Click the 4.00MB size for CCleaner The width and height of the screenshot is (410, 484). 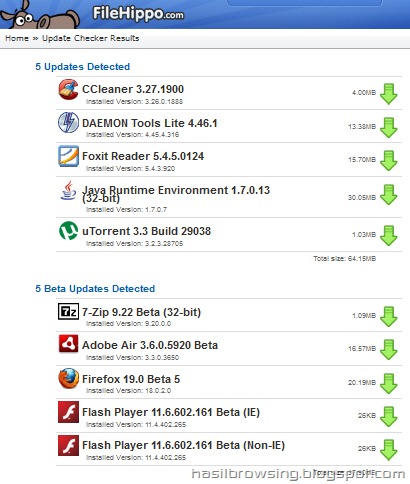[x=364, y=92]
